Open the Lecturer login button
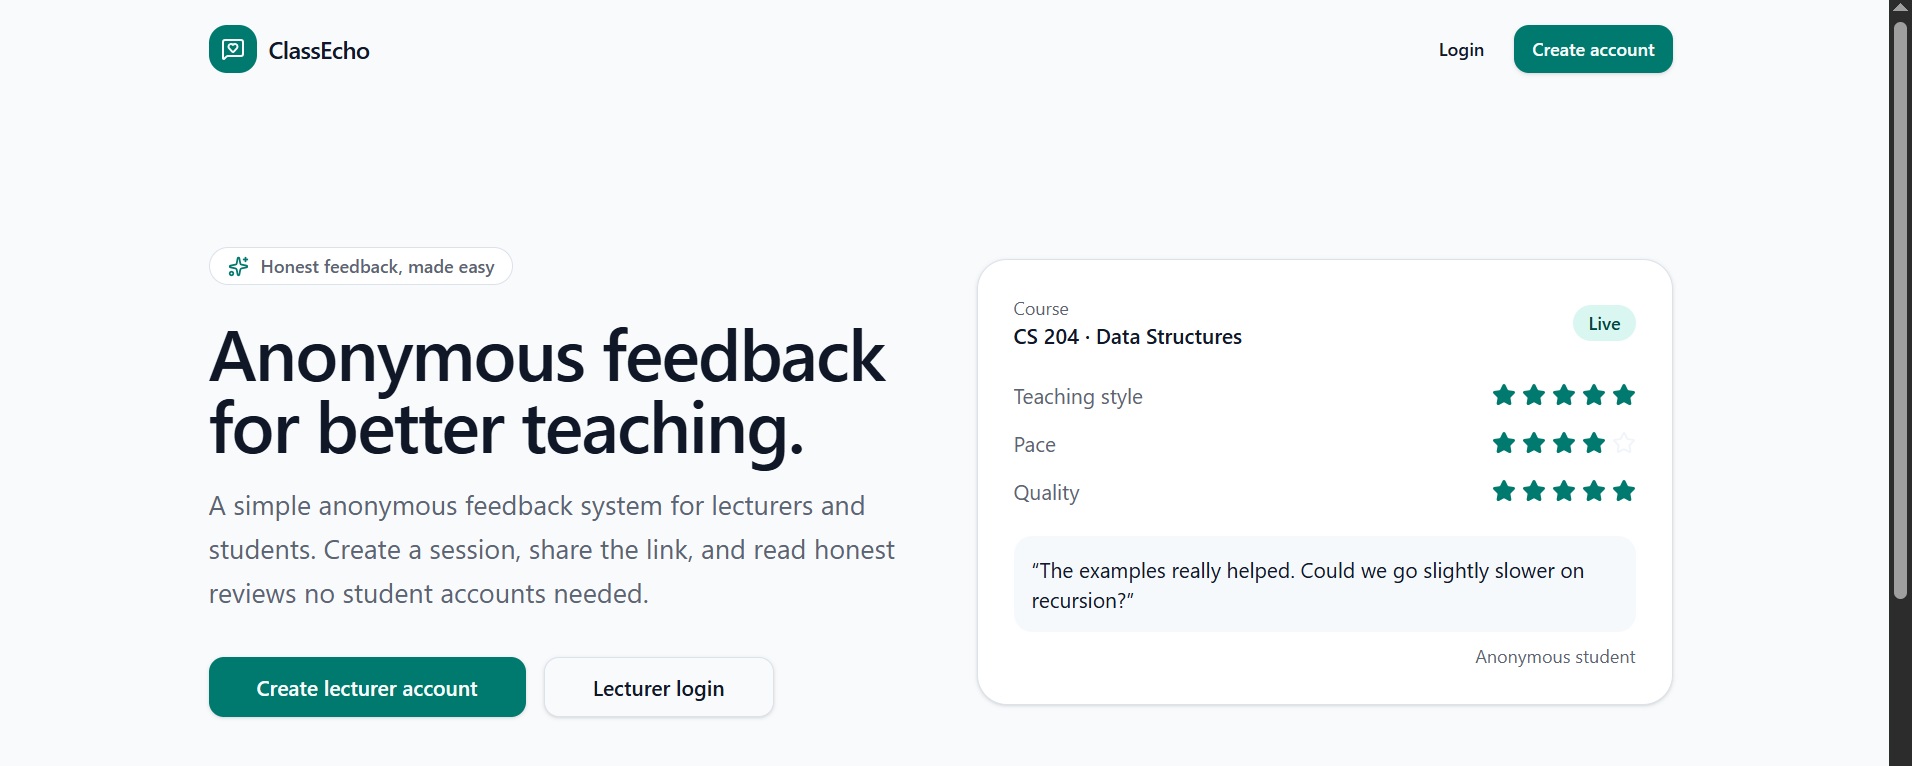Screen dimensions: 1912x766 pos(659,687)
